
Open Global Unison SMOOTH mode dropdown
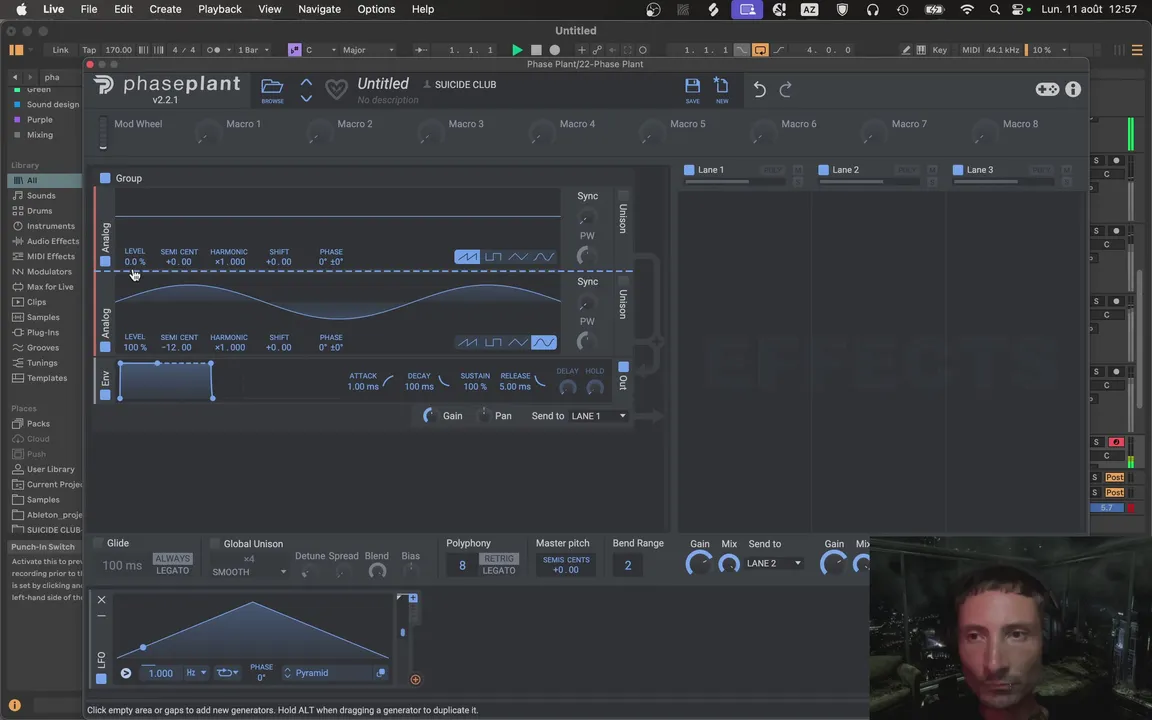248,572
